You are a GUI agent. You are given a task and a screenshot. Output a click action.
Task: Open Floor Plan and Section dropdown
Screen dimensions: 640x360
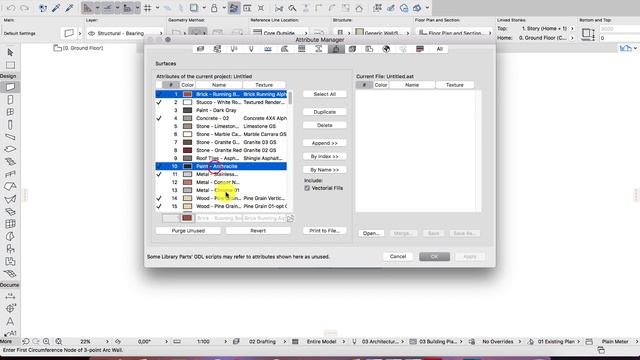[455, 33]
